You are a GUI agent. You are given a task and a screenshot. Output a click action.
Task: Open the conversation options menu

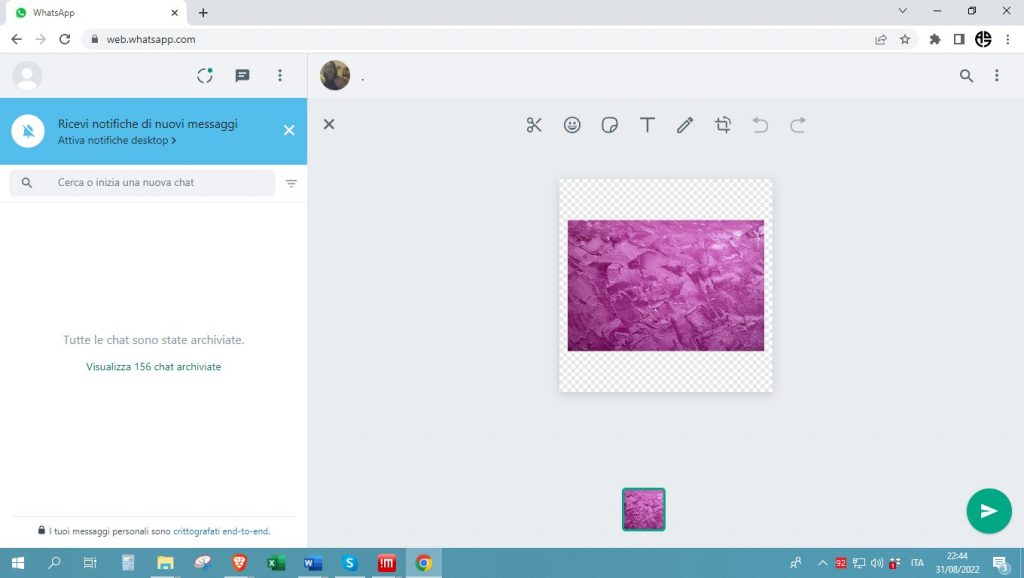click(996, 75)
